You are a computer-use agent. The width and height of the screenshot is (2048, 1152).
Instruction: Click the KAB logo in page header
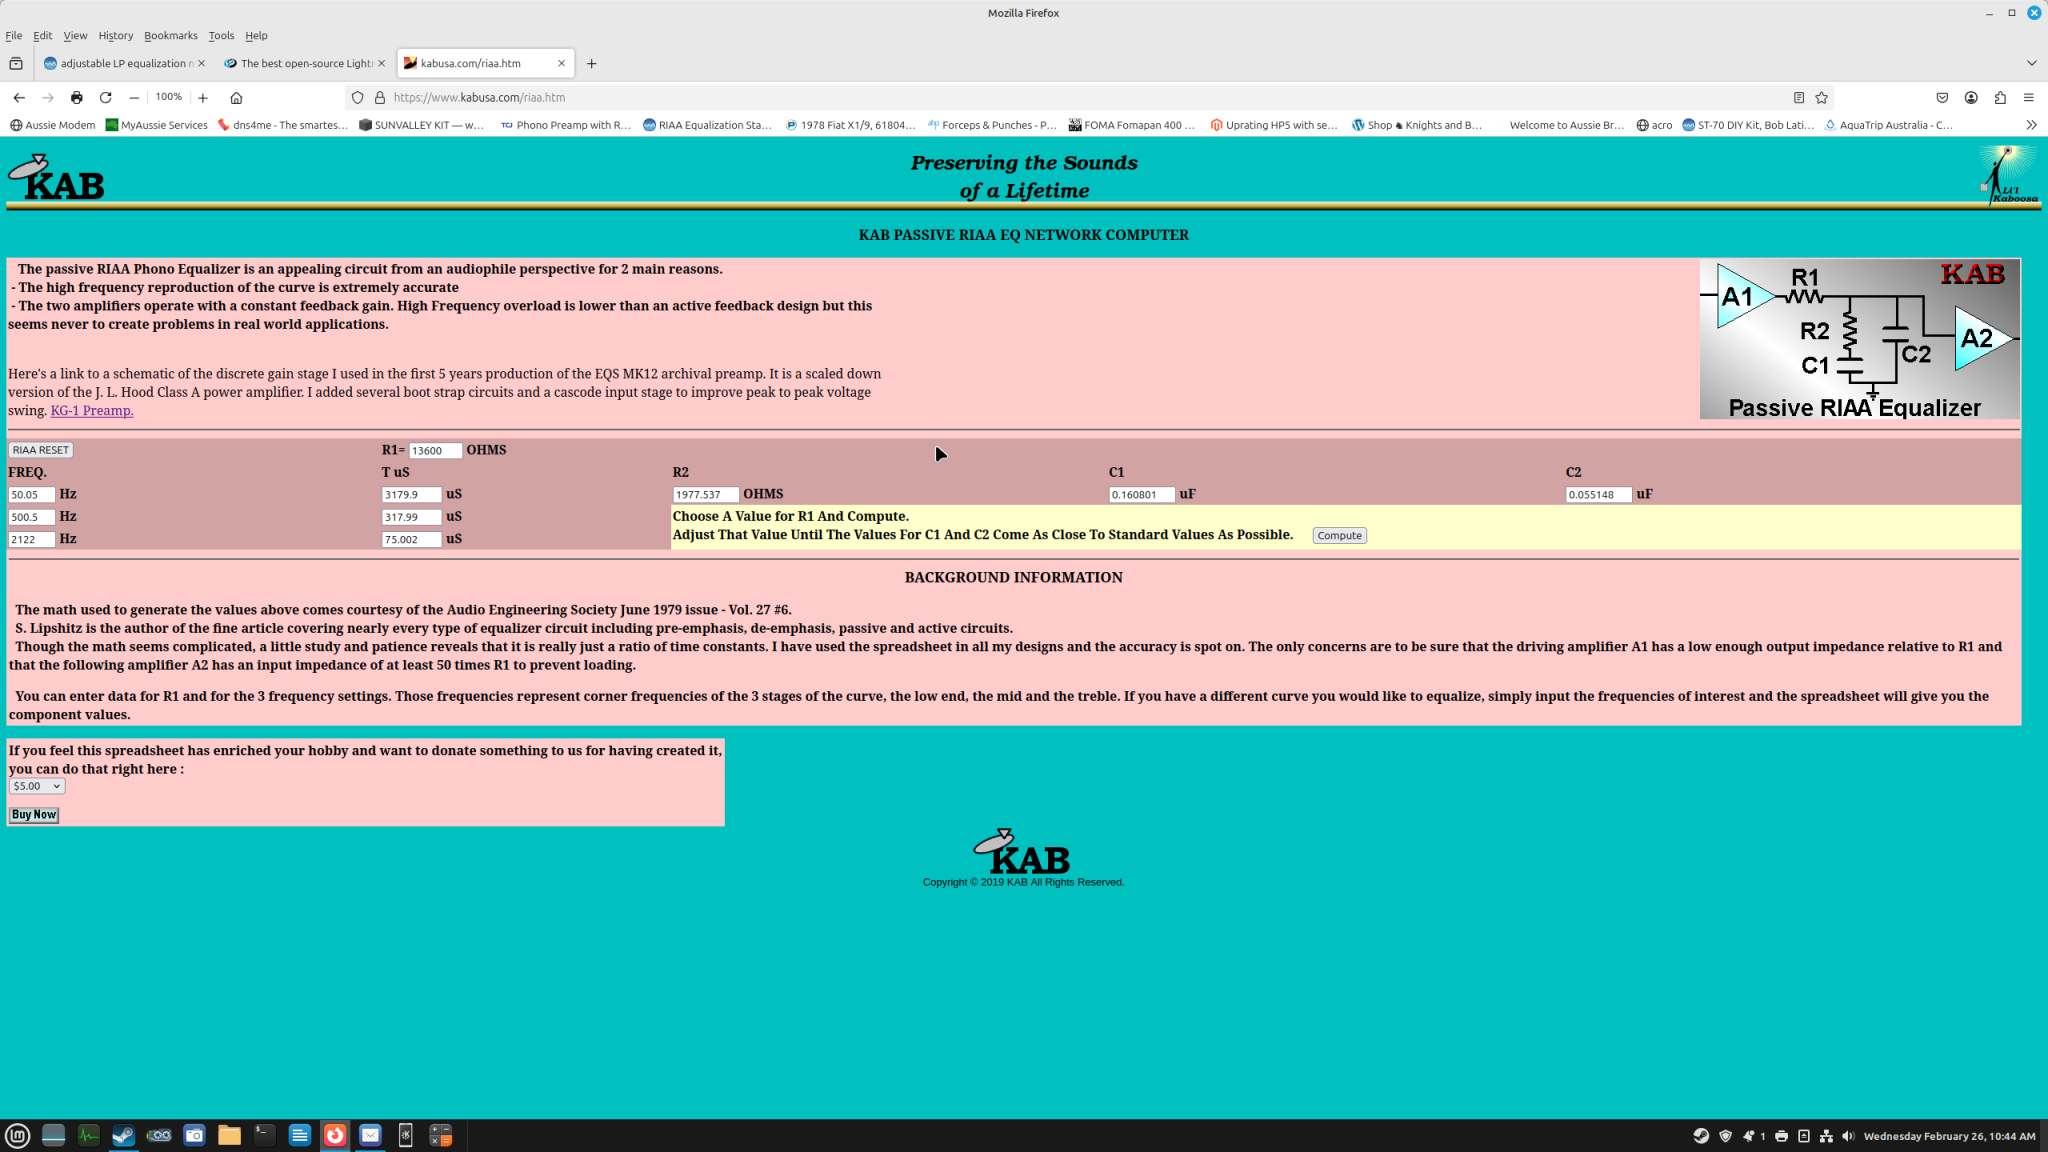pyautogui.click(x=56, y=178)
